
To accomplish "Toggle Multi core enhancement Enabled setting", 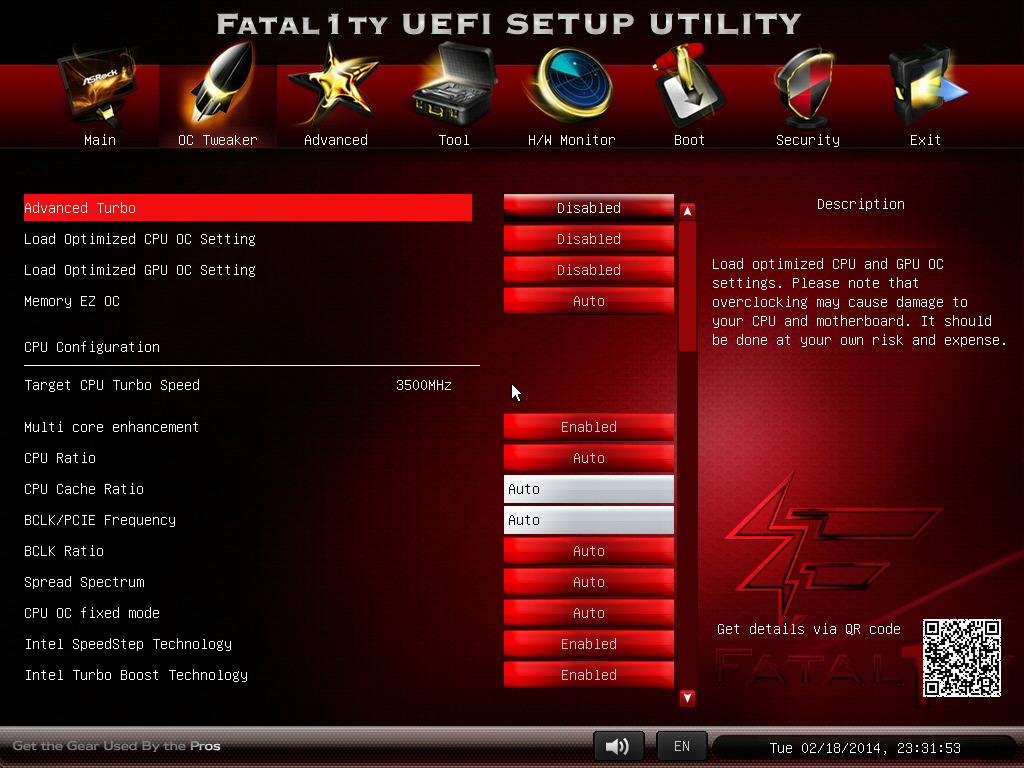I will pyautogui.click(x=588, y=427).
